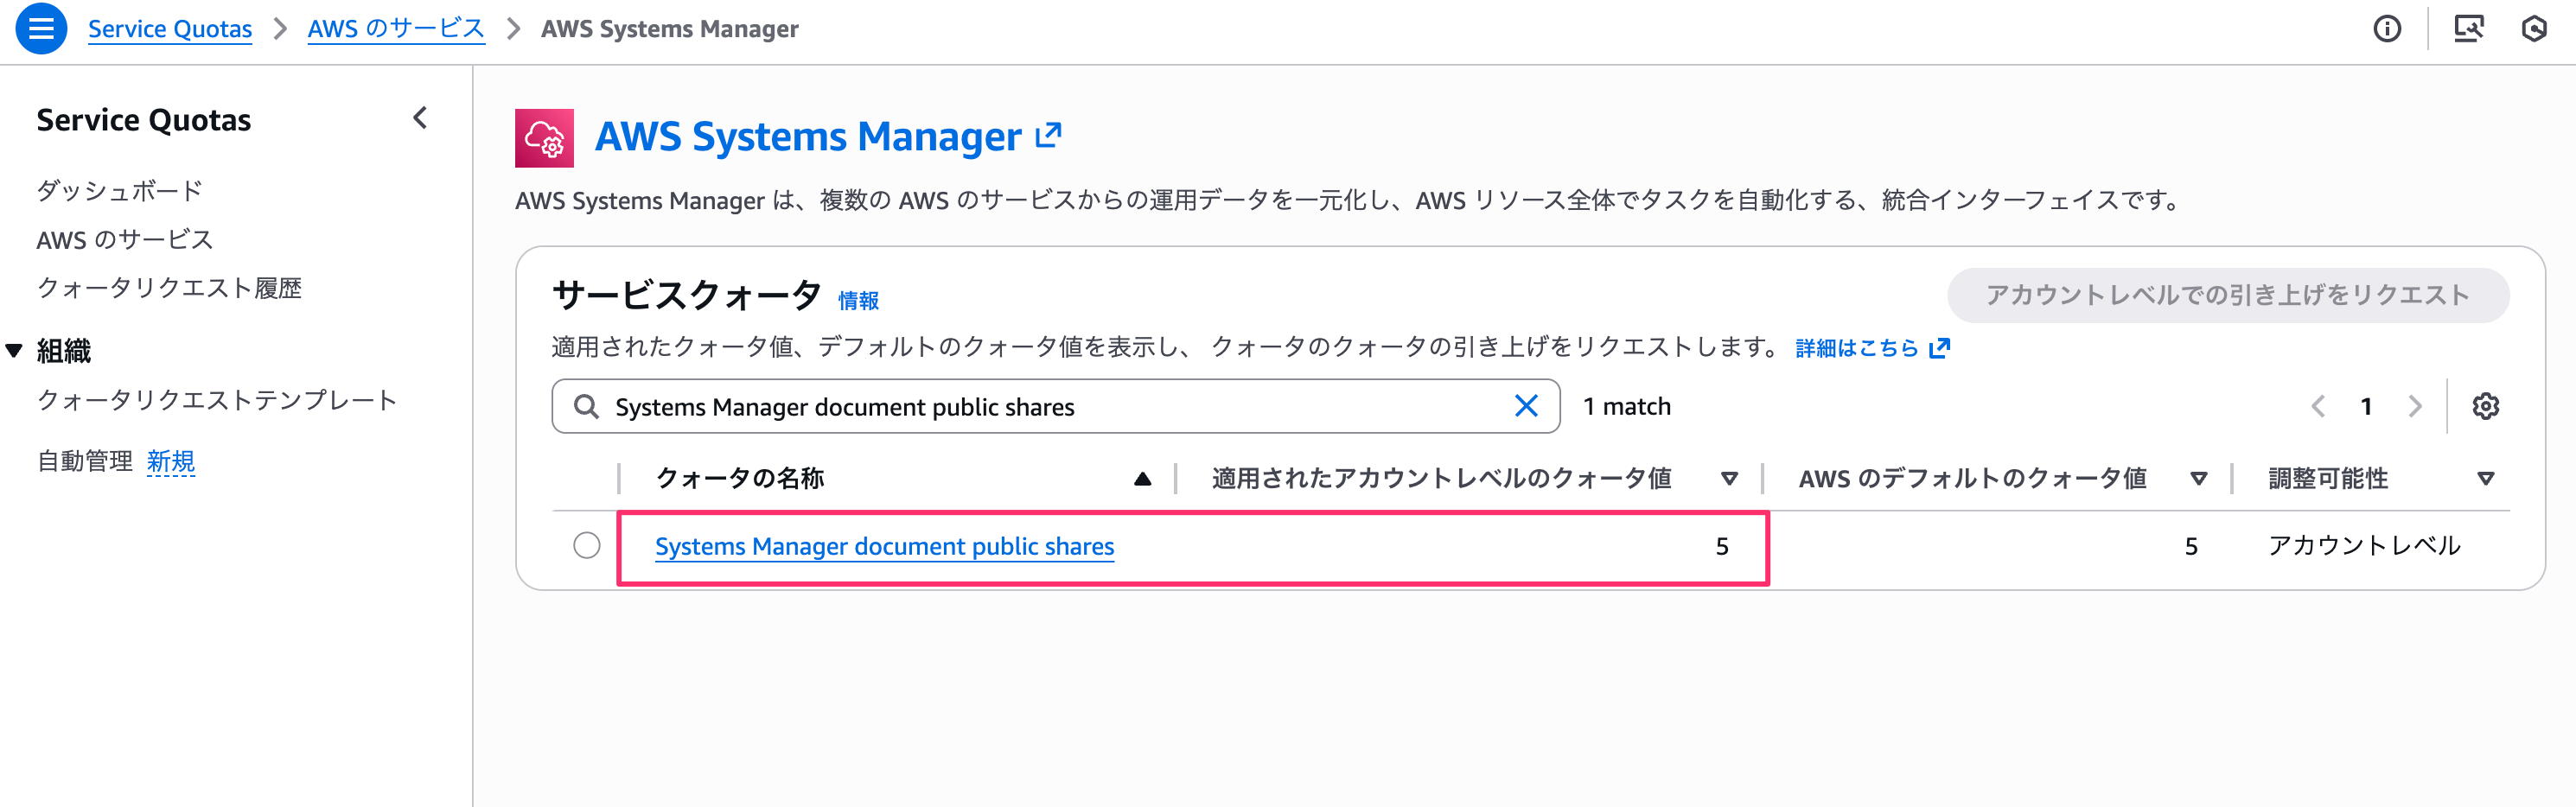Image resolution: width=2576 pixels, height=807 pixels.
Task: Collapse the Service Quotas side panel
Action: [x=420, y=119]
